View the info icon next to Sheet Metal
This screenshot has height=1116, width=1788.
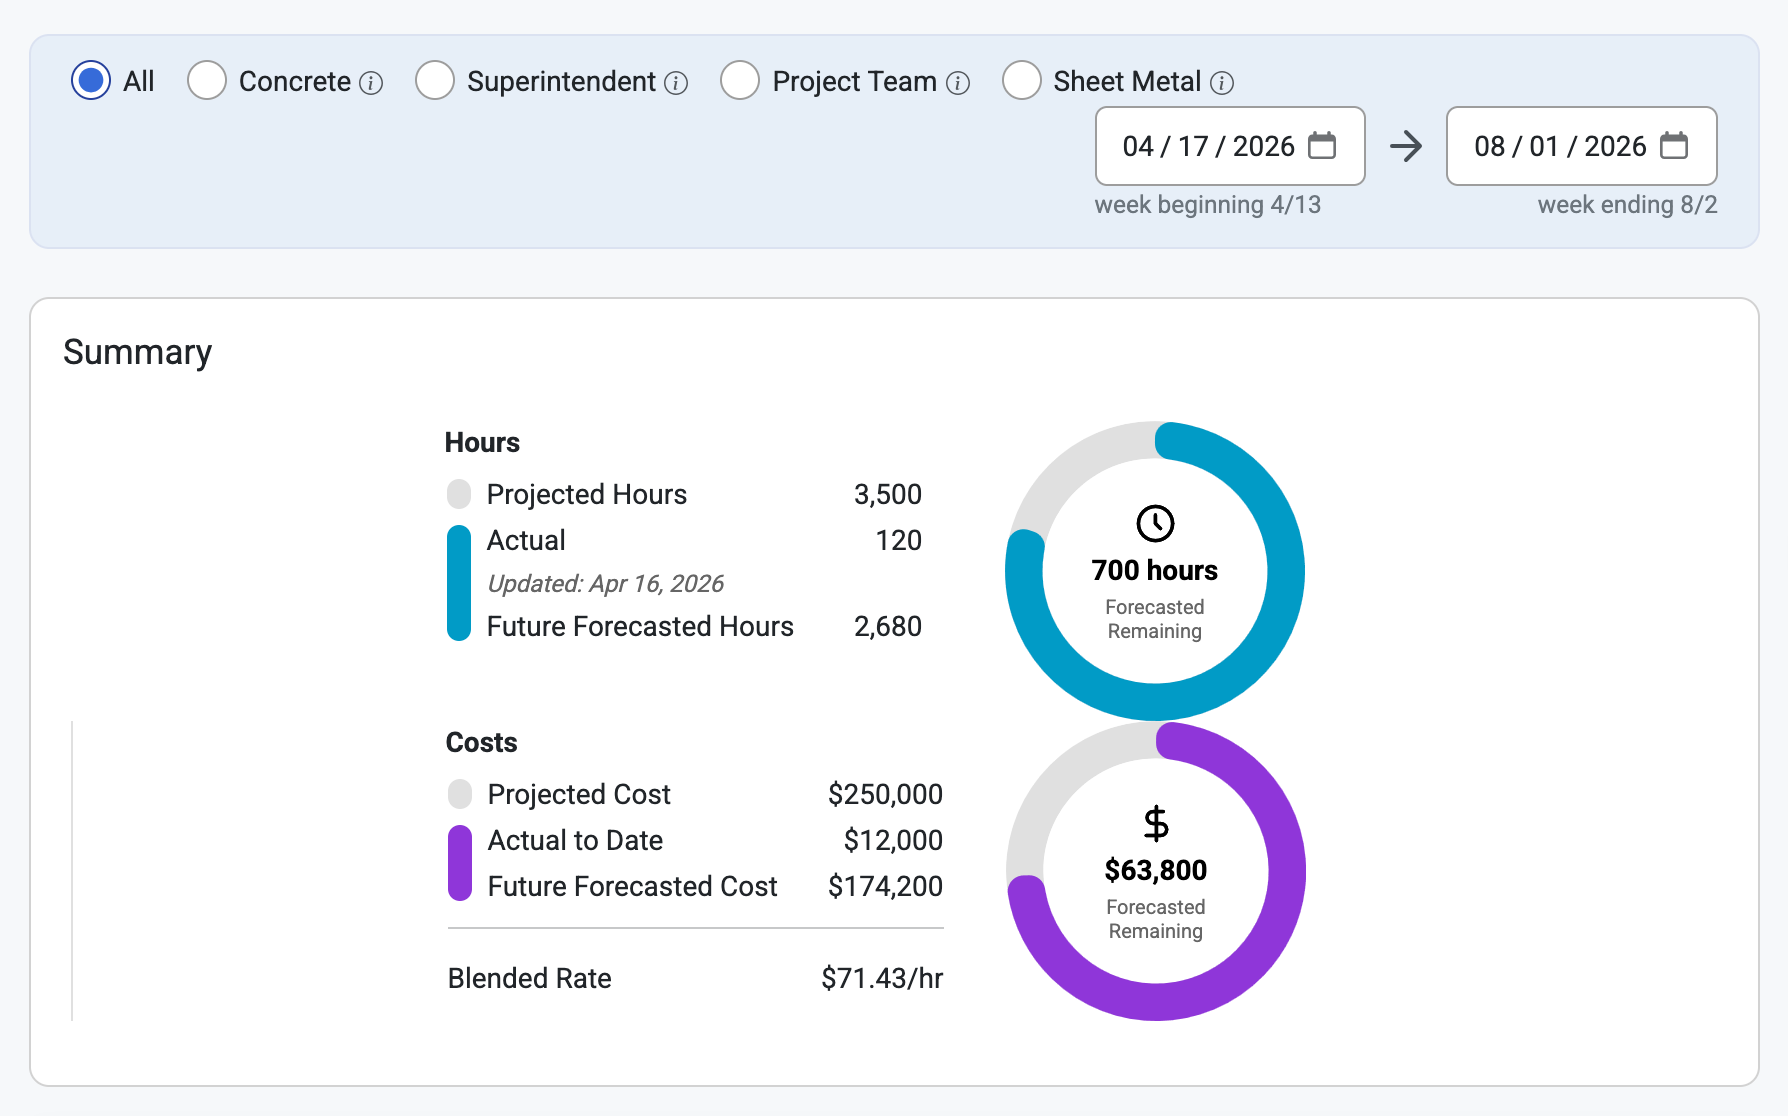point(1222,83)
